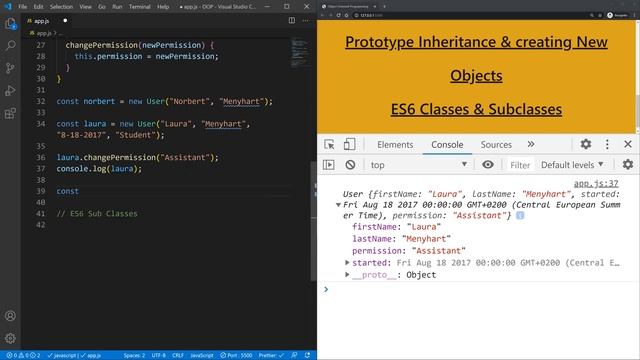
Task: Open the Run and Debug view
Action: point(10,90)
